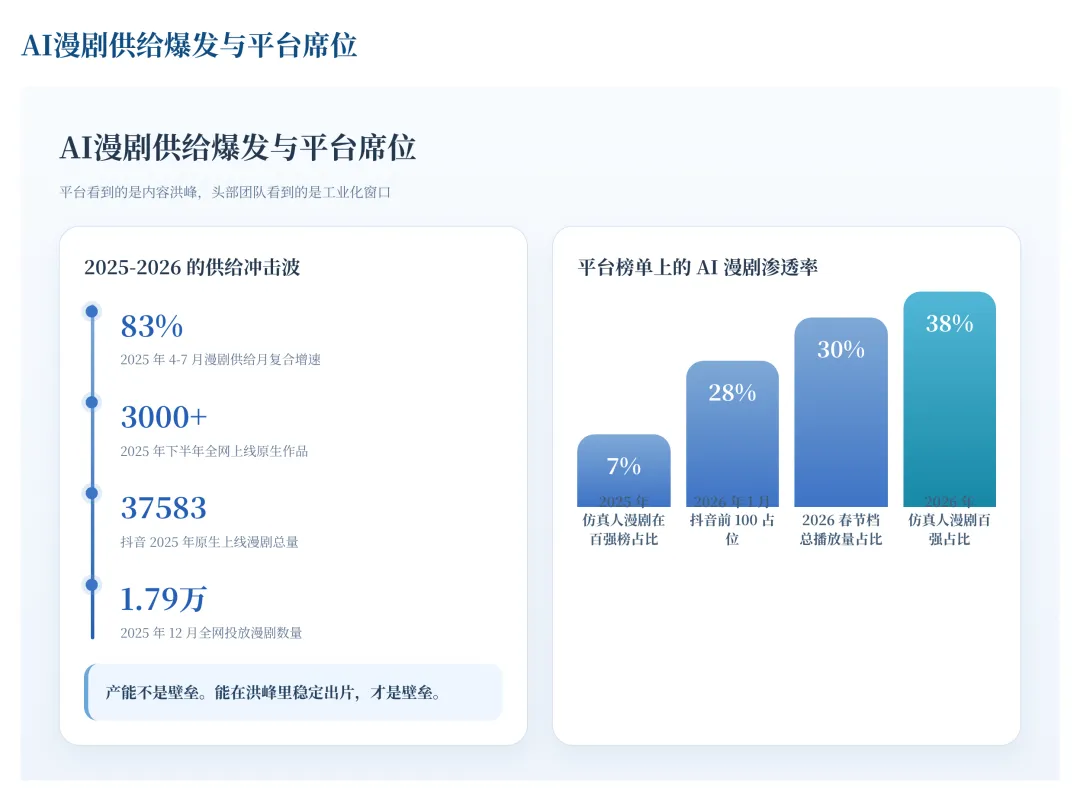Viewport: 1080px width, 802px height.
Task: Click the 3000+ statistic value
Action: [164, 417]
